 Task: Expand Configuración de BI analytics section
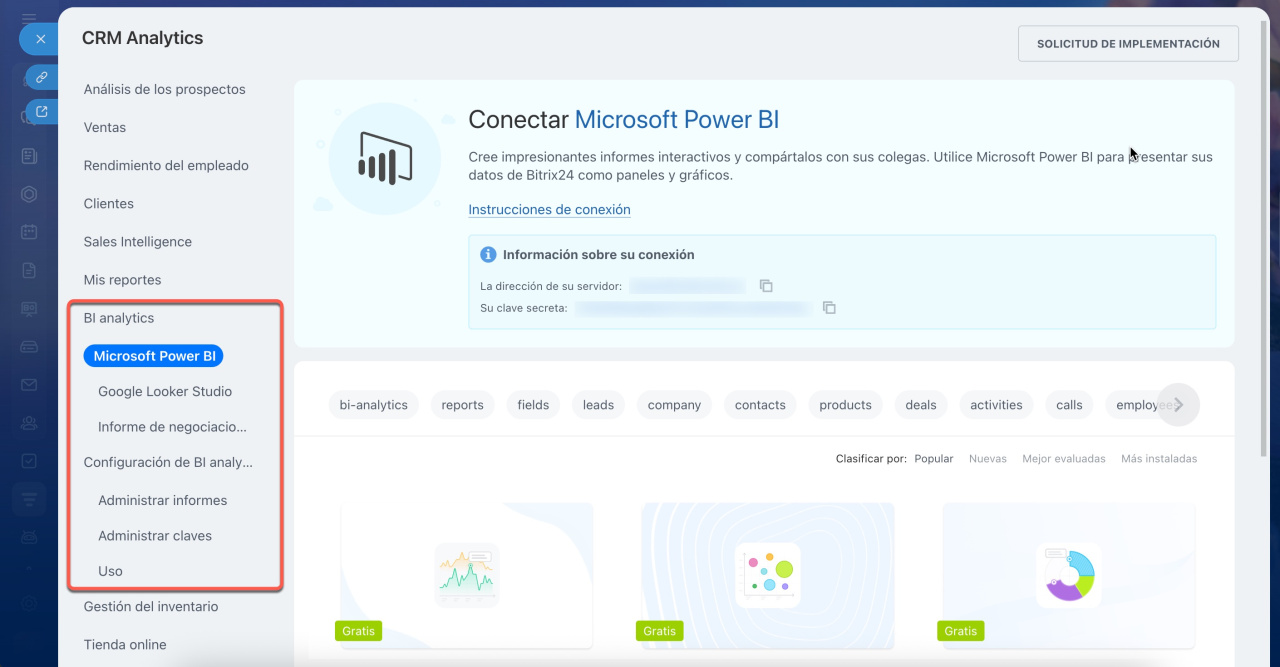(168, 463)
